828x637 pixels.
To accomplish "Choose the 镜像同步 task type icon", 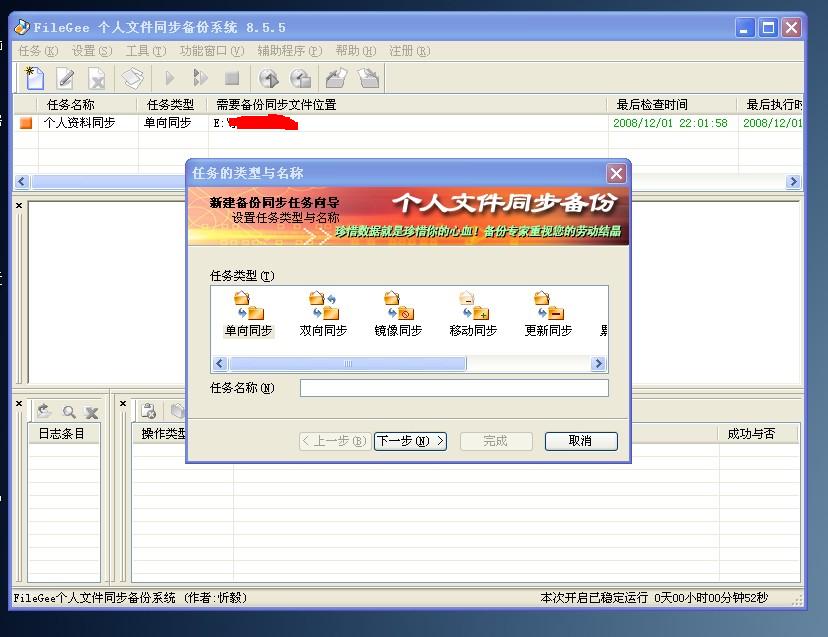I will coord(398,315).
